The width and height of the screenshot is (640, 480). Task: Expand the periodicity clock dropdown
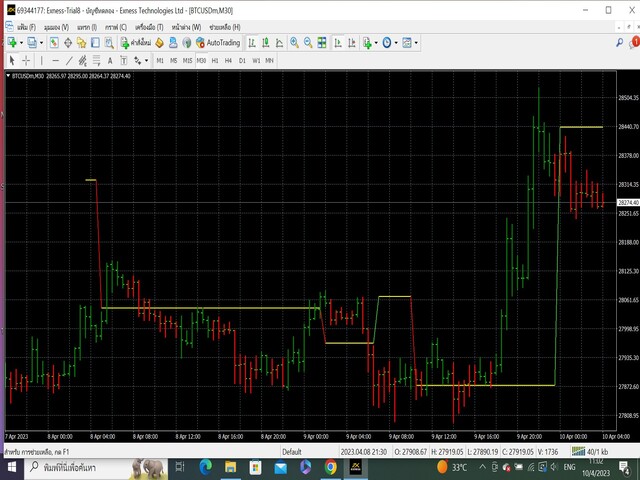point(397,43)
